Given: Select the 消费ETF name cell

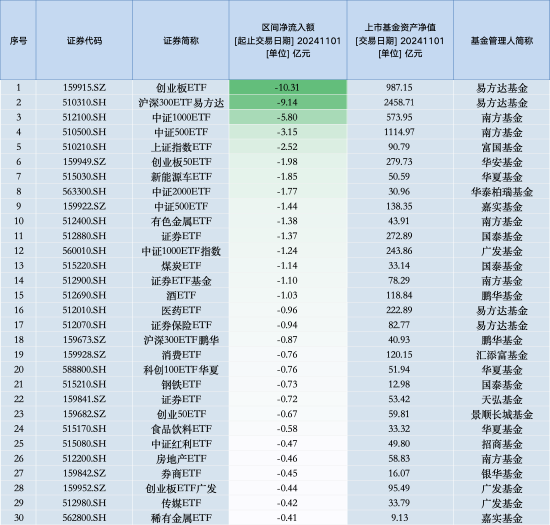Looking at the screenshot, I should (x=181, y=355).
